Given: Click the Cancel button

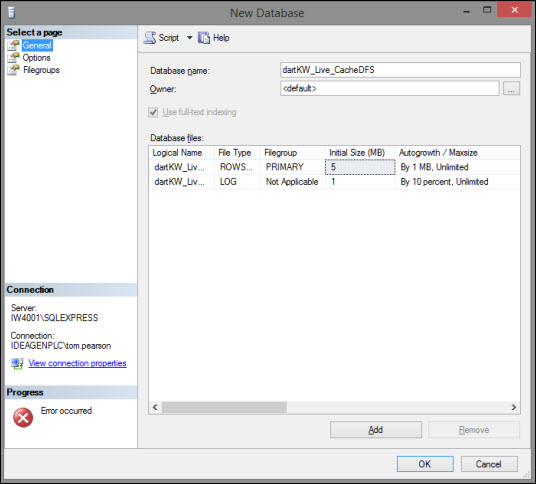Looking at the screenshot, I should pyautogui.click(x=489, y=464).
